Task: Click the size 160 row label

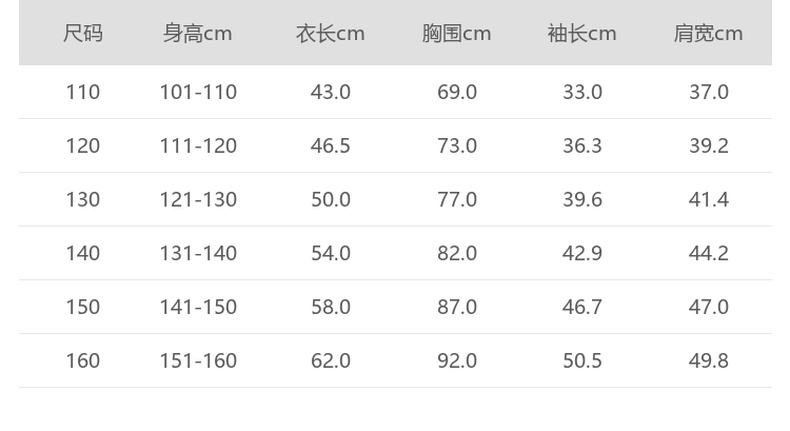Action: [x=83, y=361]
